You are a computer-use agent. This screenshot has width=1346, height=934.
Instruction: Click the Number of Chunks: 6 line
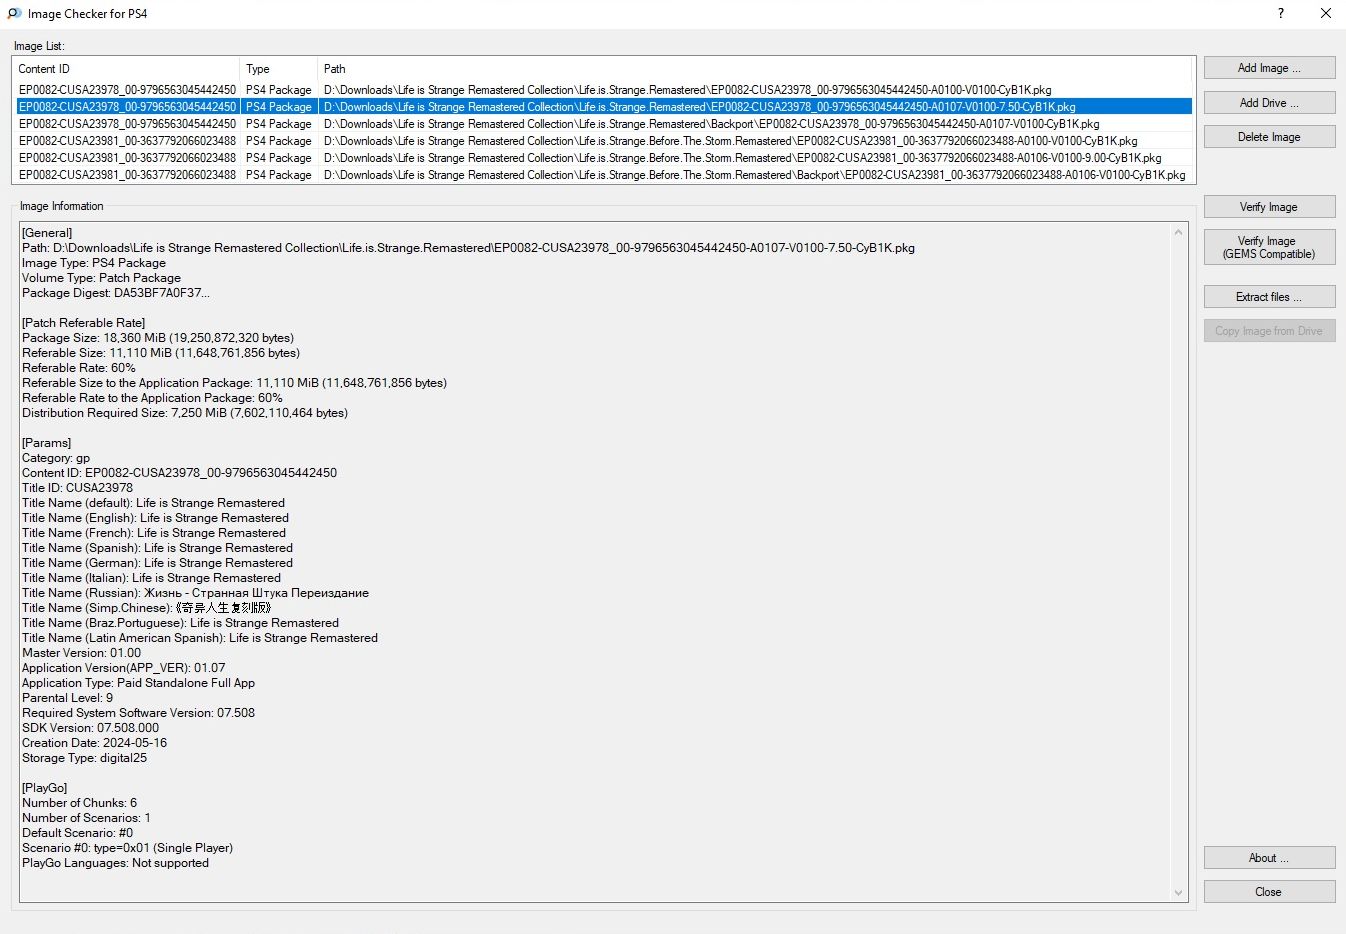[x=80, y=803]
